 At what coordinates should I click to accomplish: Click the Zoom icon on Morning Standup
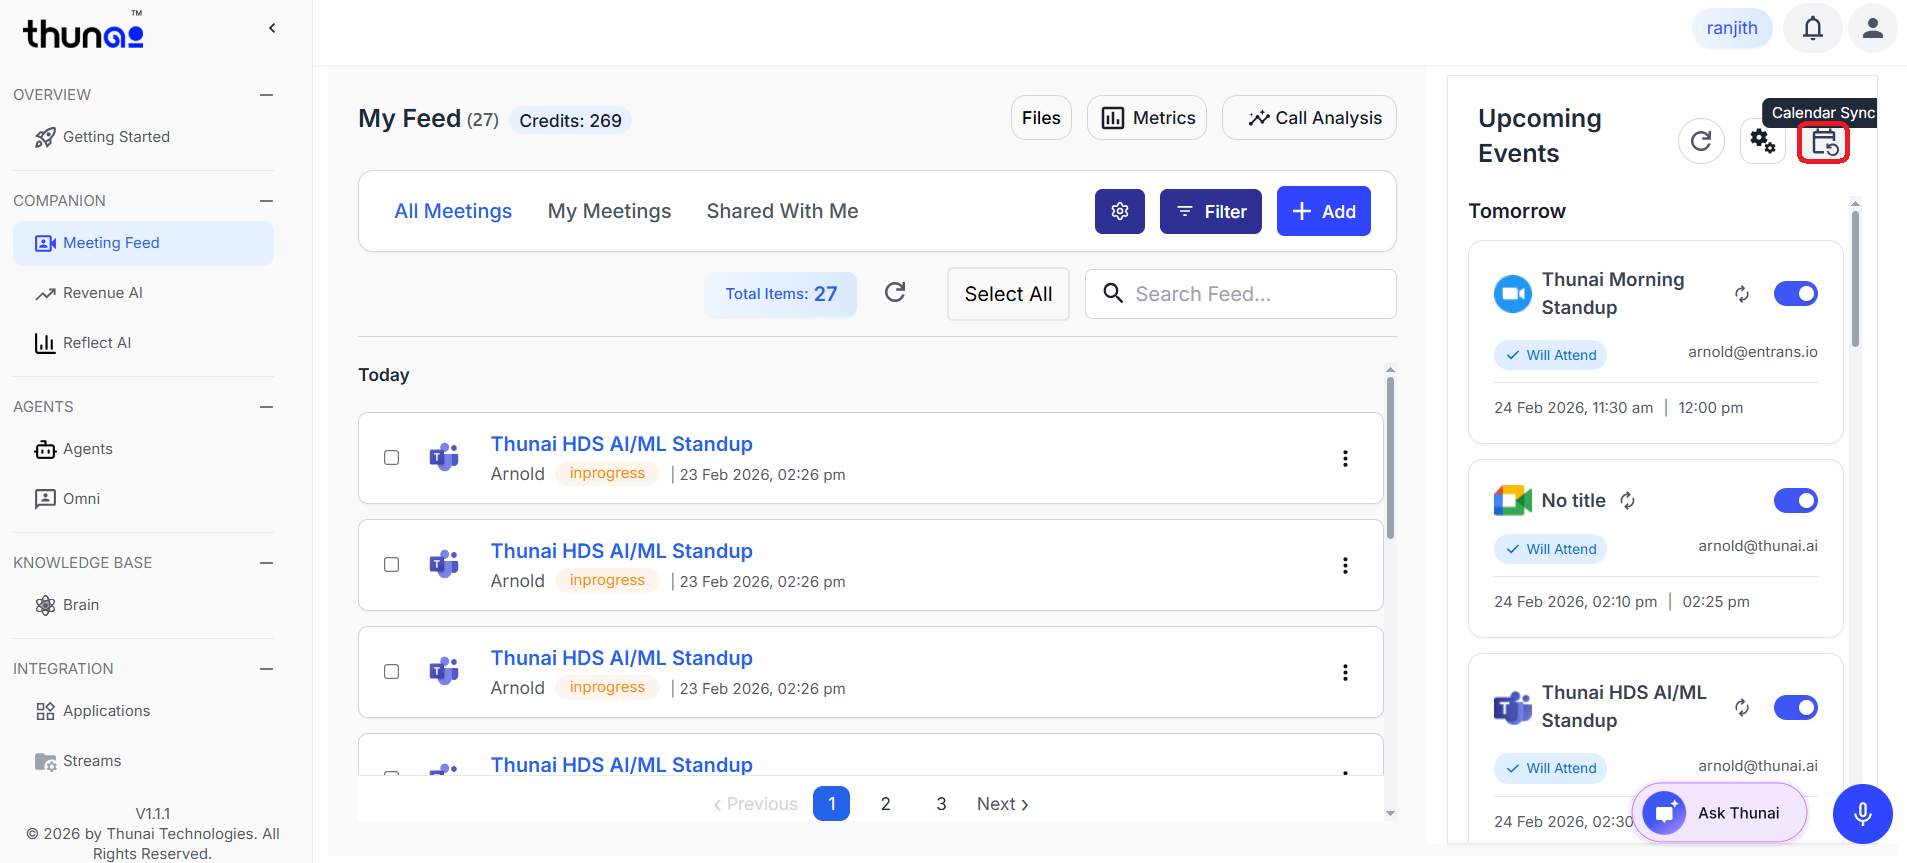pyautogui.click(x=1512, y=294)
